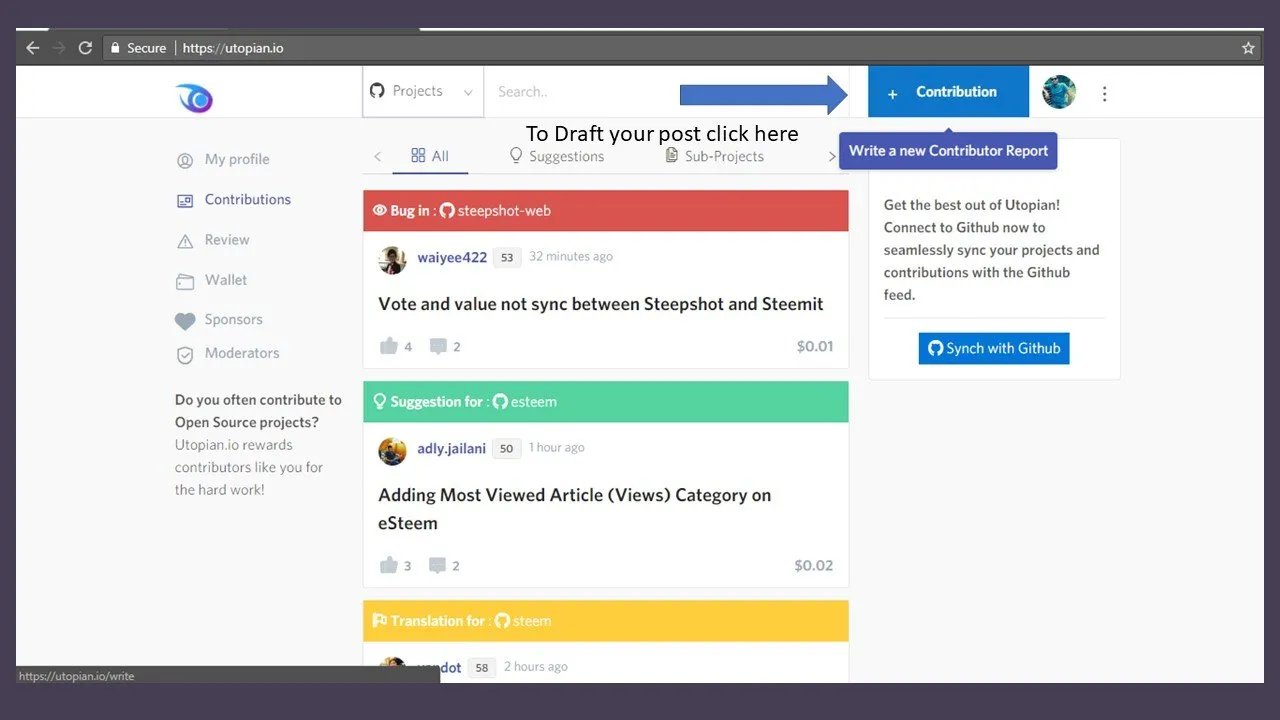Open Contributions in sidebar
1280x720 pixels.
click(x=248, y=199)
